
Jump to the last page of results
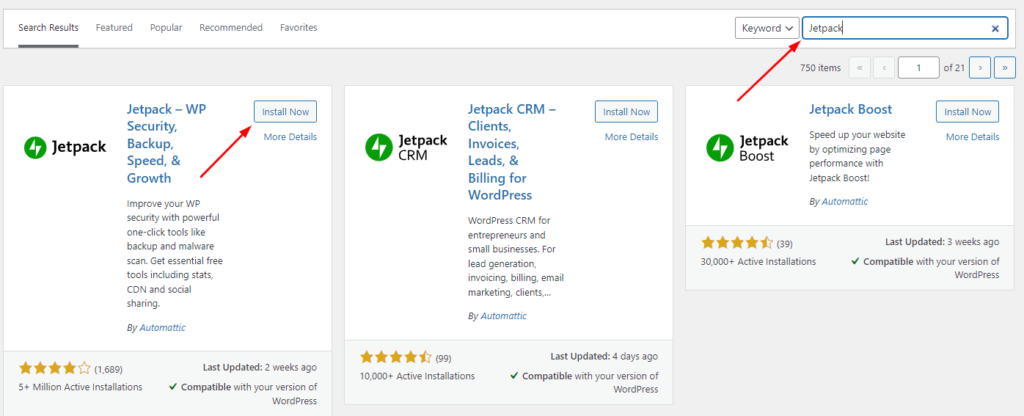(x=1005, y=67)
